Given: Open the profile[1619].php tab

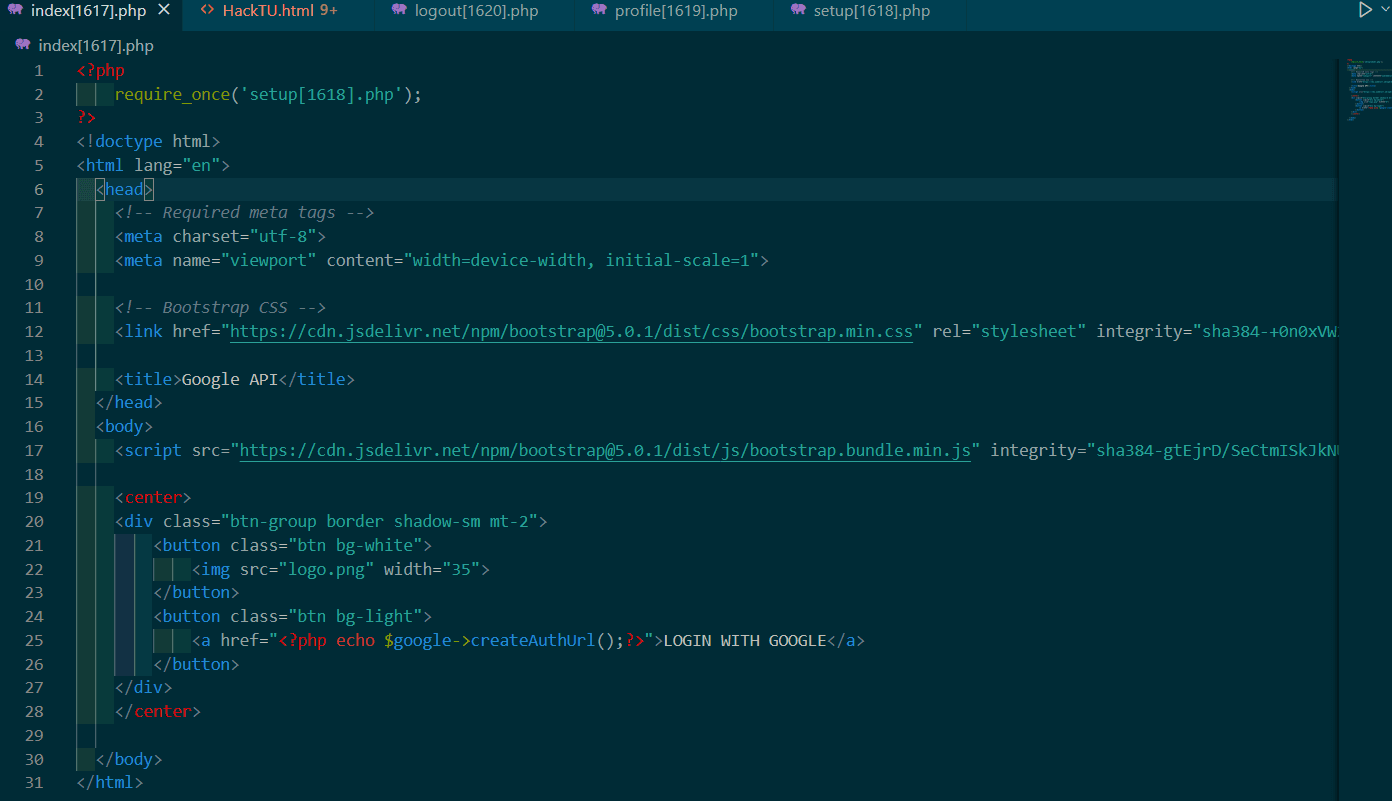Looking at the screenshot, I should pyautogui.click(x=676, y=11).
